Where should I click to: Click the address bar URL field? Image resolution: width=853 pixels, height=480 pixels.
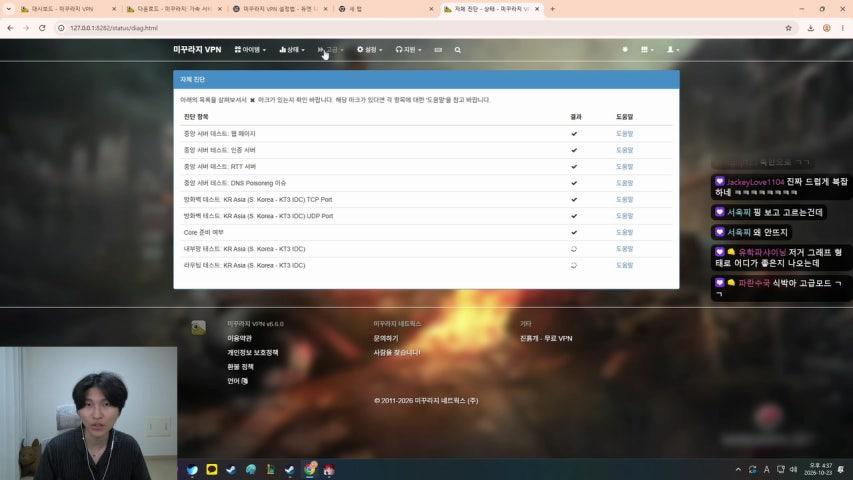(x=424, y=28)
